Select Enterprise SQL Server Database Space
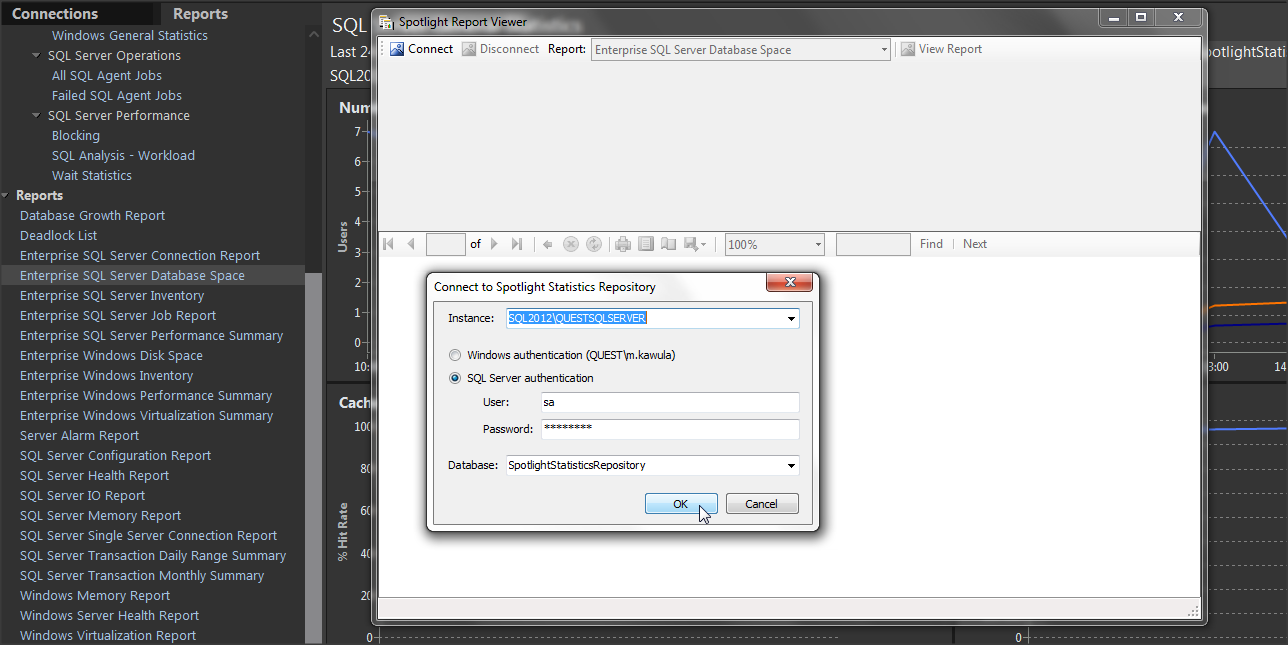 [x=132, y=275]
